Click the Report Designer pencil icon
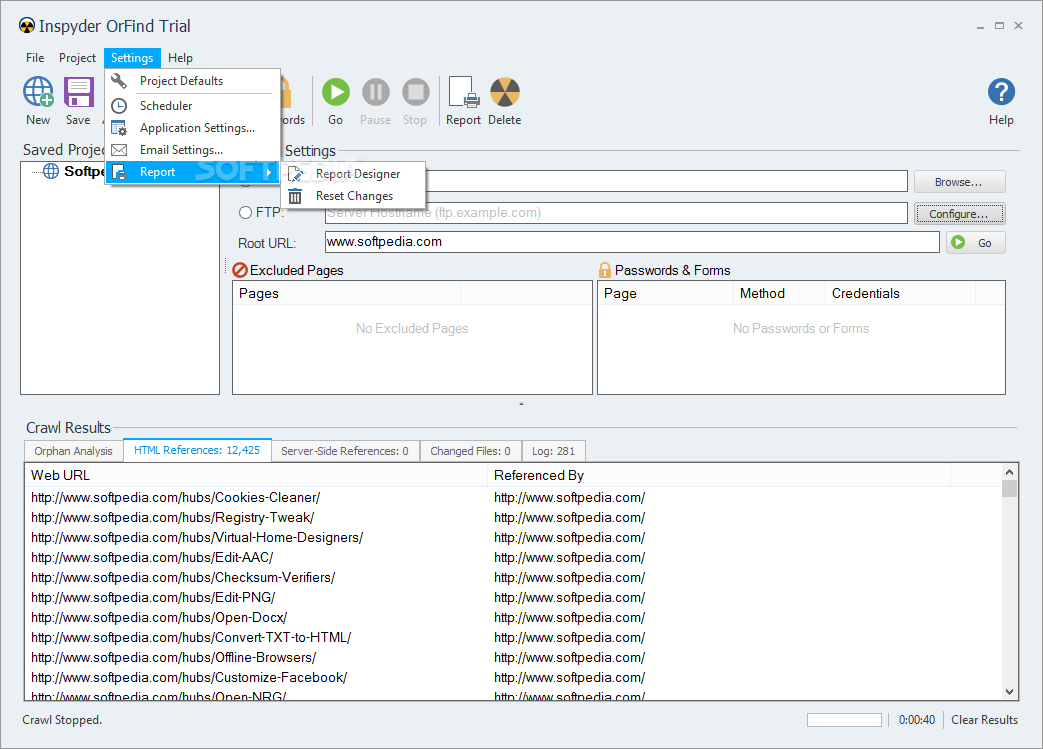The image size is (1043, 749). pyautogui.click(x=295, y=174)
